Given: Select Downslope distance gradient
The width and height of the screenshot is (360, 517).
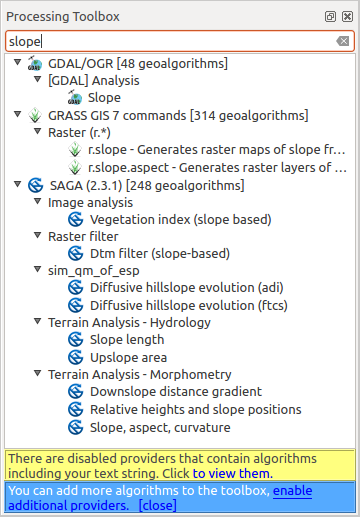Looking at the screenshot, I should pyautogui.click(x=176, y=392).
